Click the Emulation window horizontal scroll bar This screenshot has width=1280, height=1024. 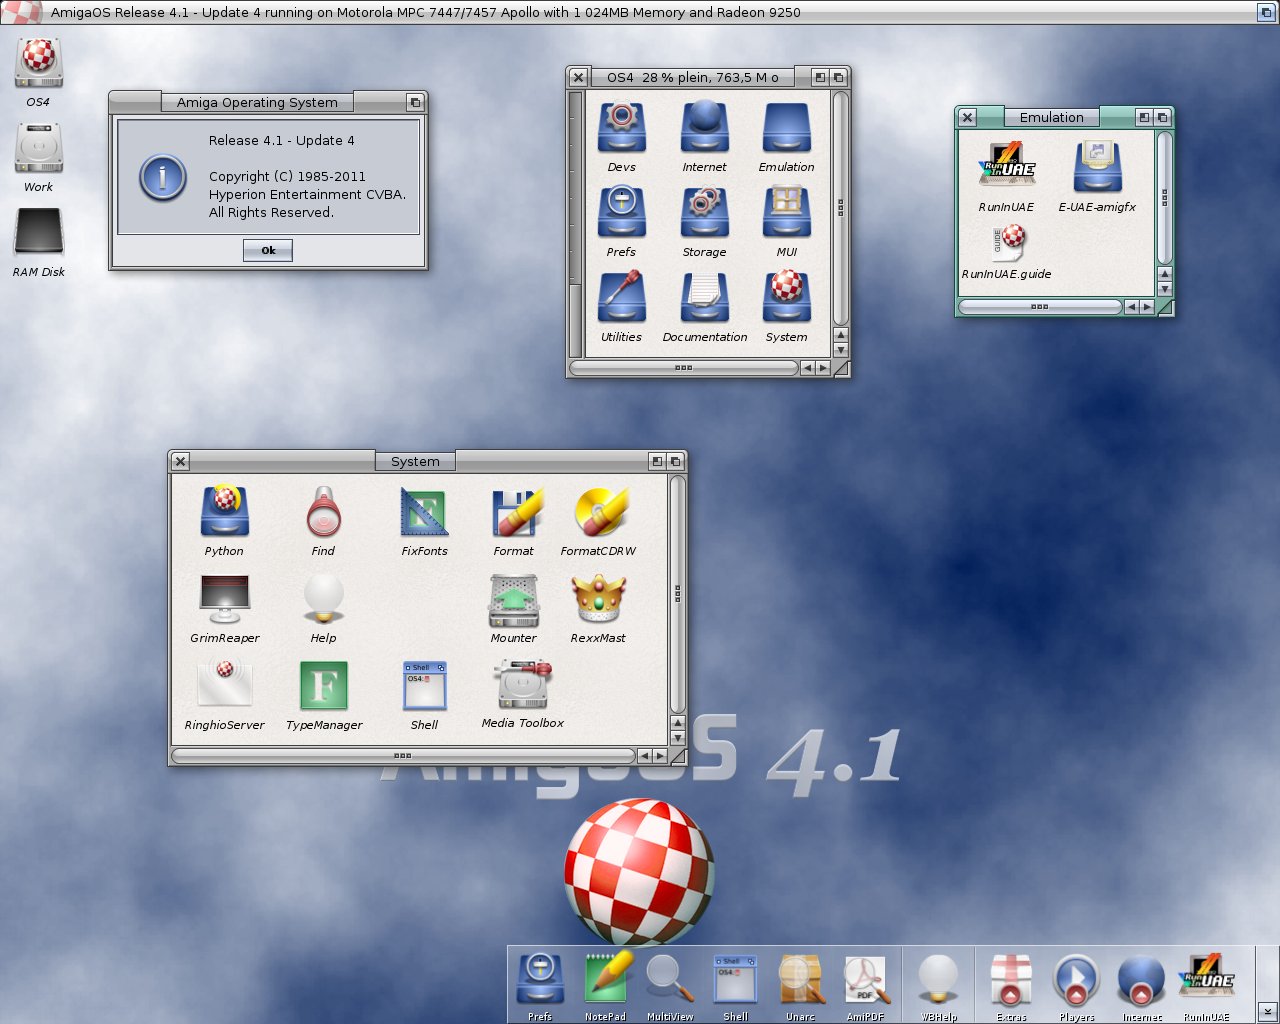tap(1040, 307)
